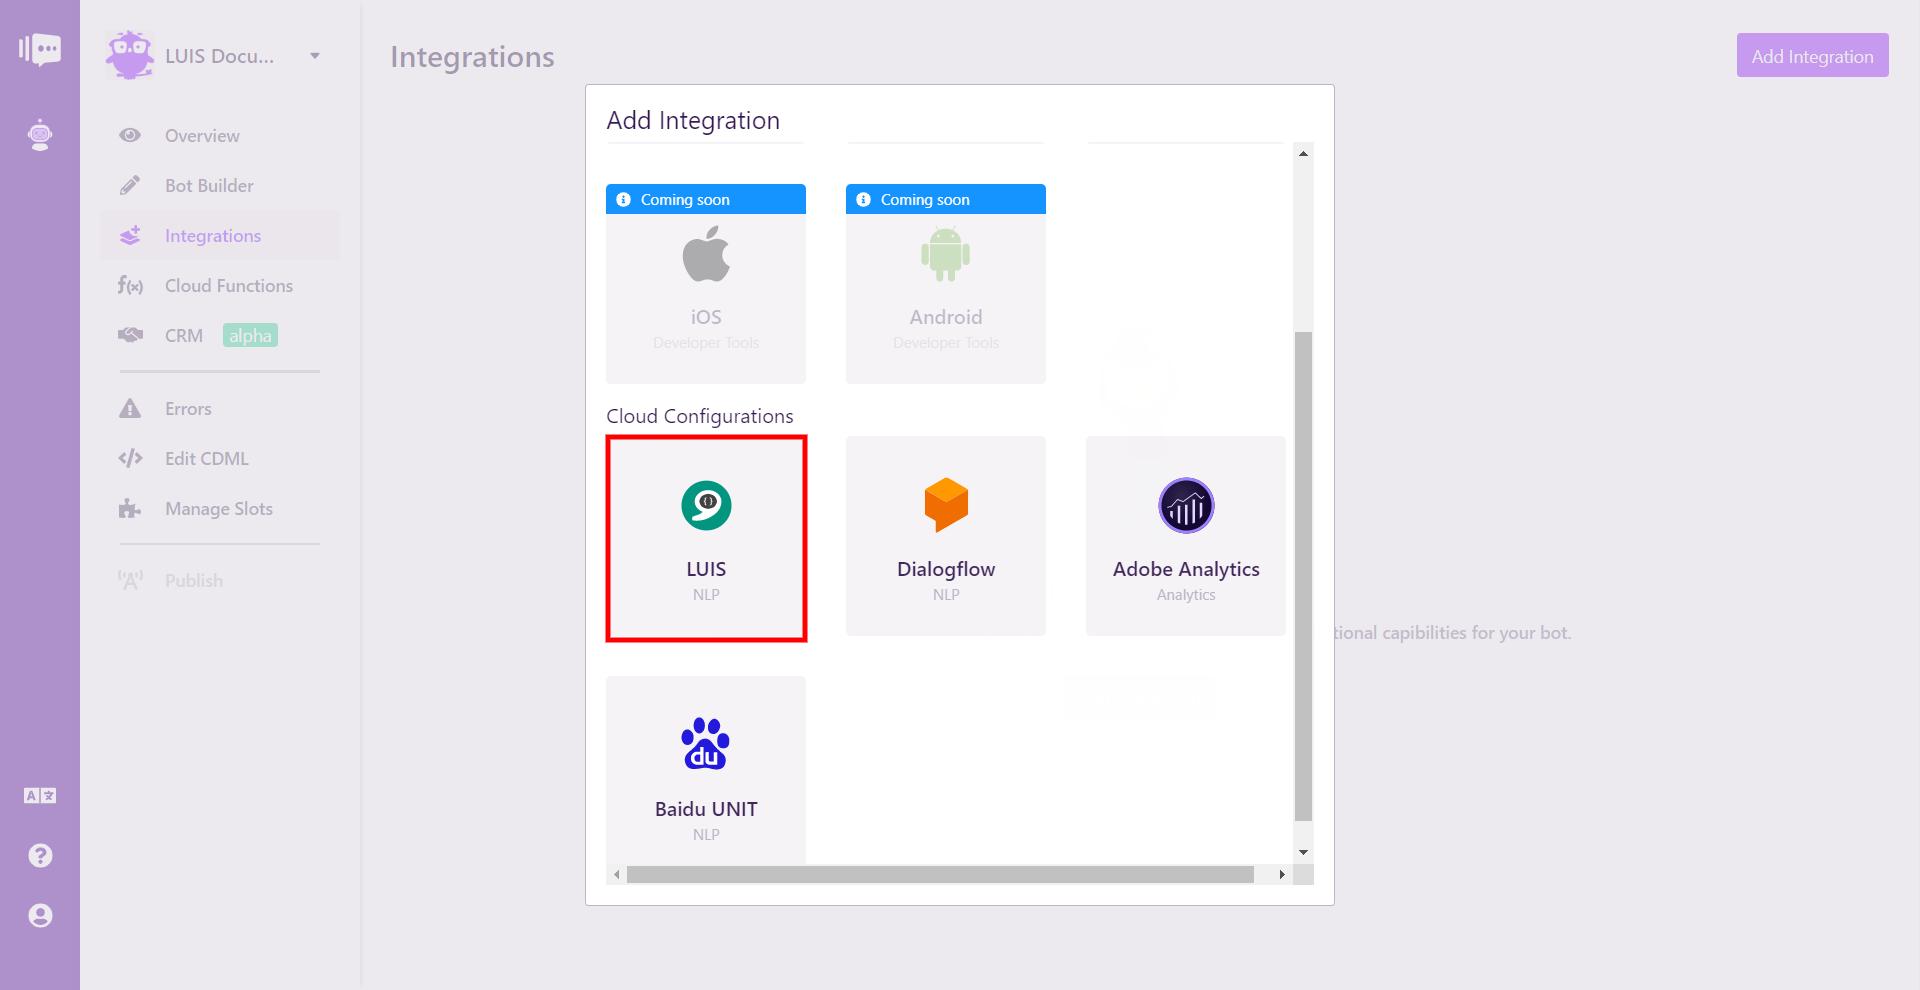Click the Integrations page heading
This screenshot has height=990, width=1920.
point(472,57)
